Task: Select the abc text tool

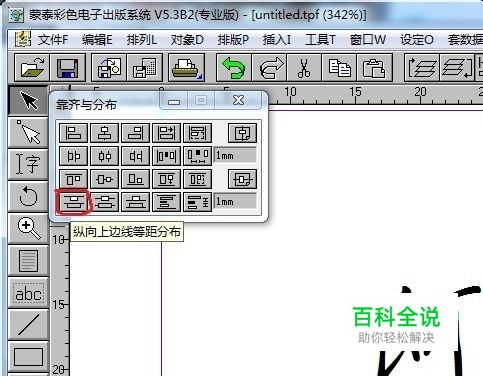Action: point(28,293)
